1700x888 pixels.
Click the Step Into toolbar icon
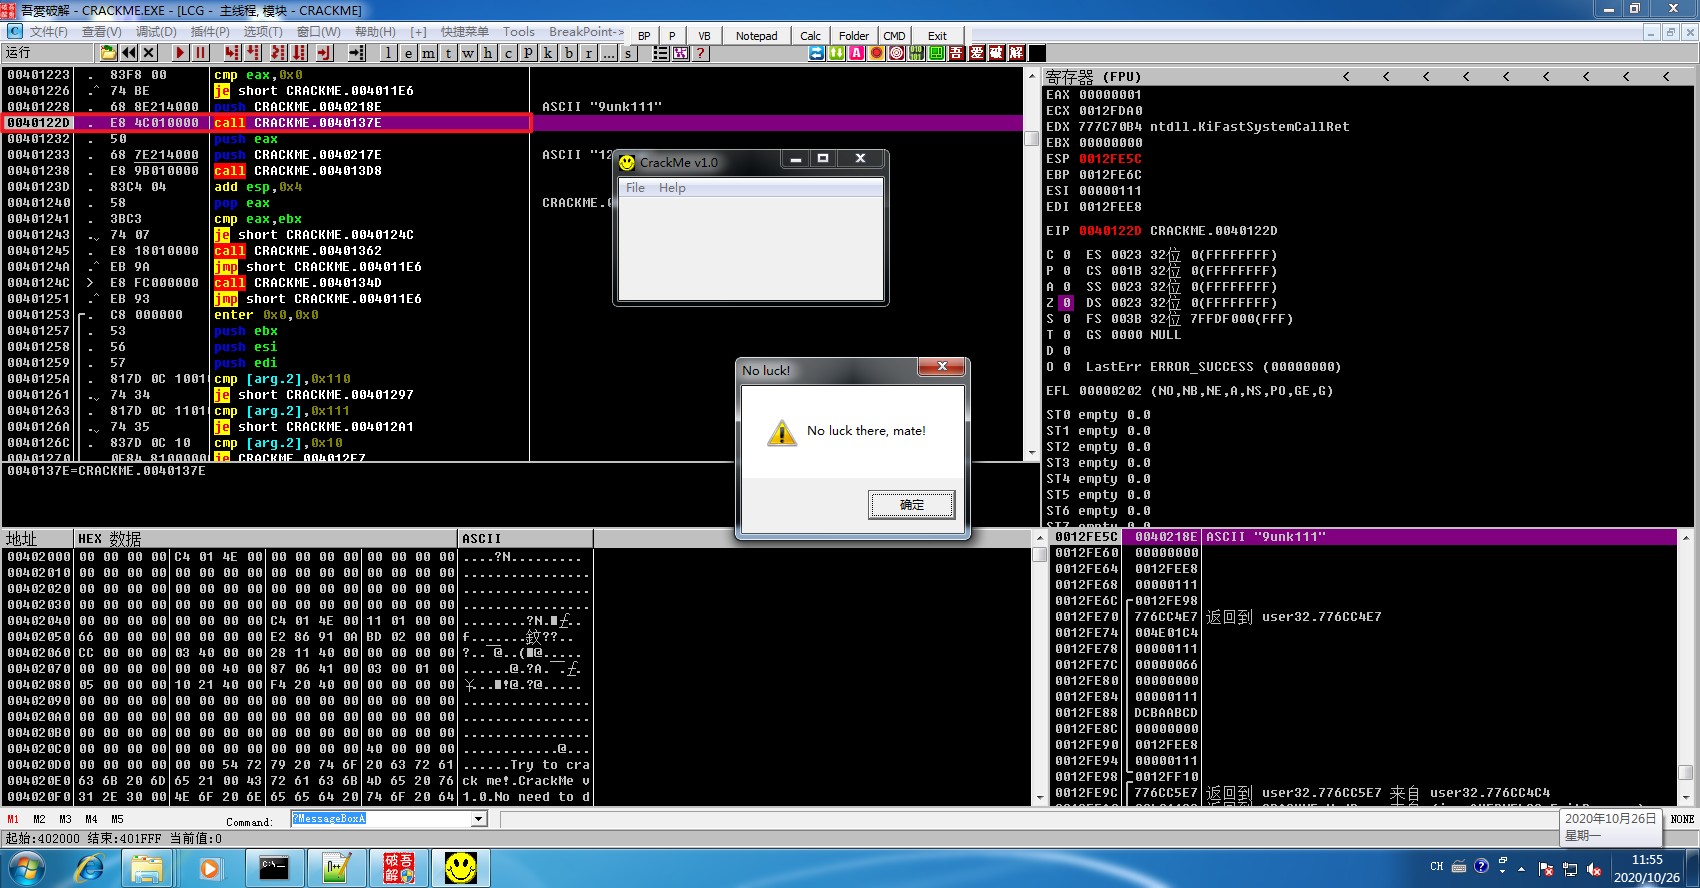[x=232, y=53]
